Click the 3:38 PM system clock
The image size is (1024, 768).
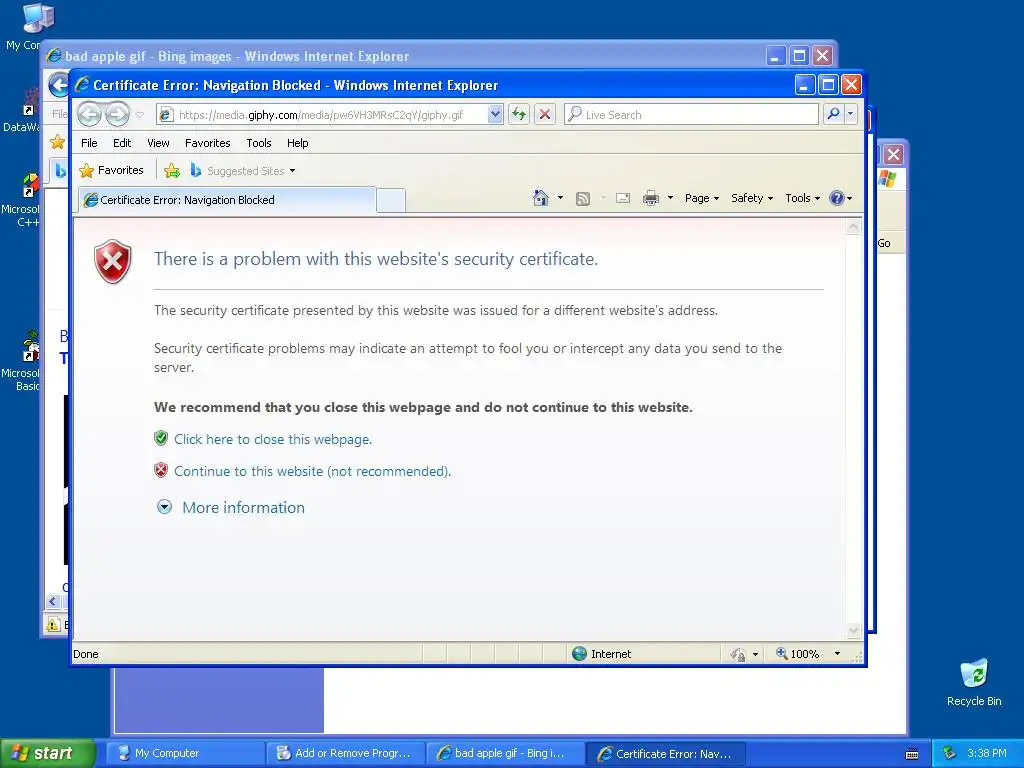coord(987,753)
